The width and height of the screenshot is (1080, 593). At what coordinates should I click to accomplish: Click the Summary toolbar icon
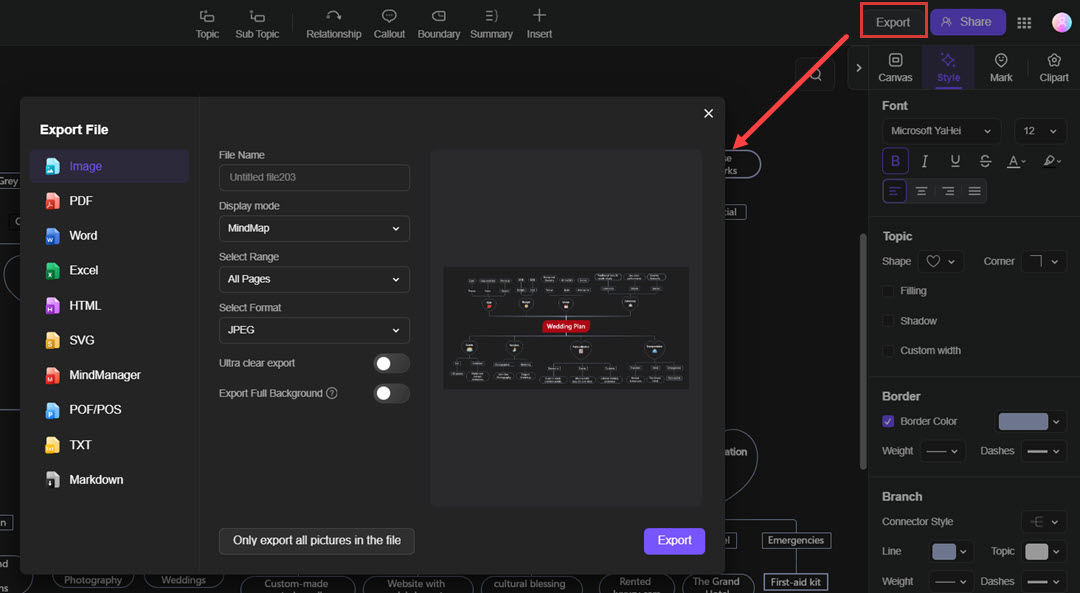point(491,17)
